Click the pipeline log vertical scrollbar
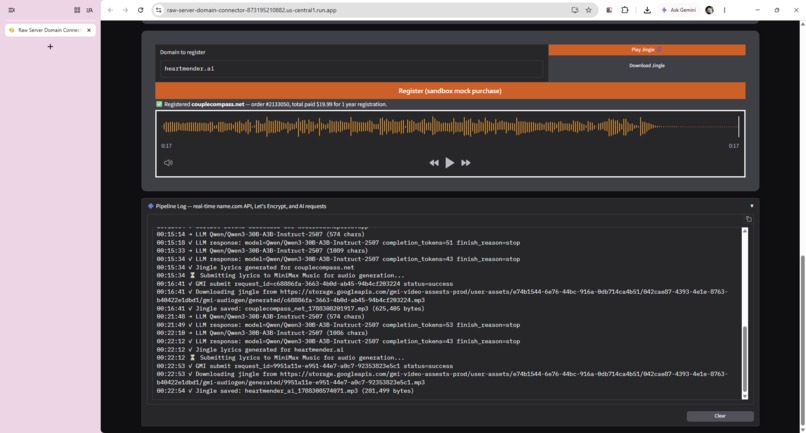 pyautogui.click(x=744, y=358)
